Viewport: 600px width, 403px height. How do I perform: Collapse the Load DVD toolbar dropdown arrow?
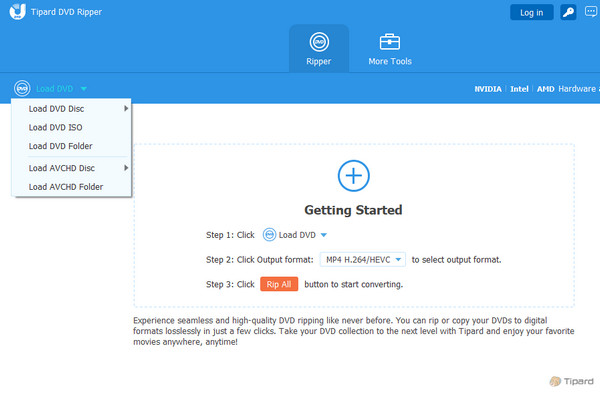[x=84, y=89]
